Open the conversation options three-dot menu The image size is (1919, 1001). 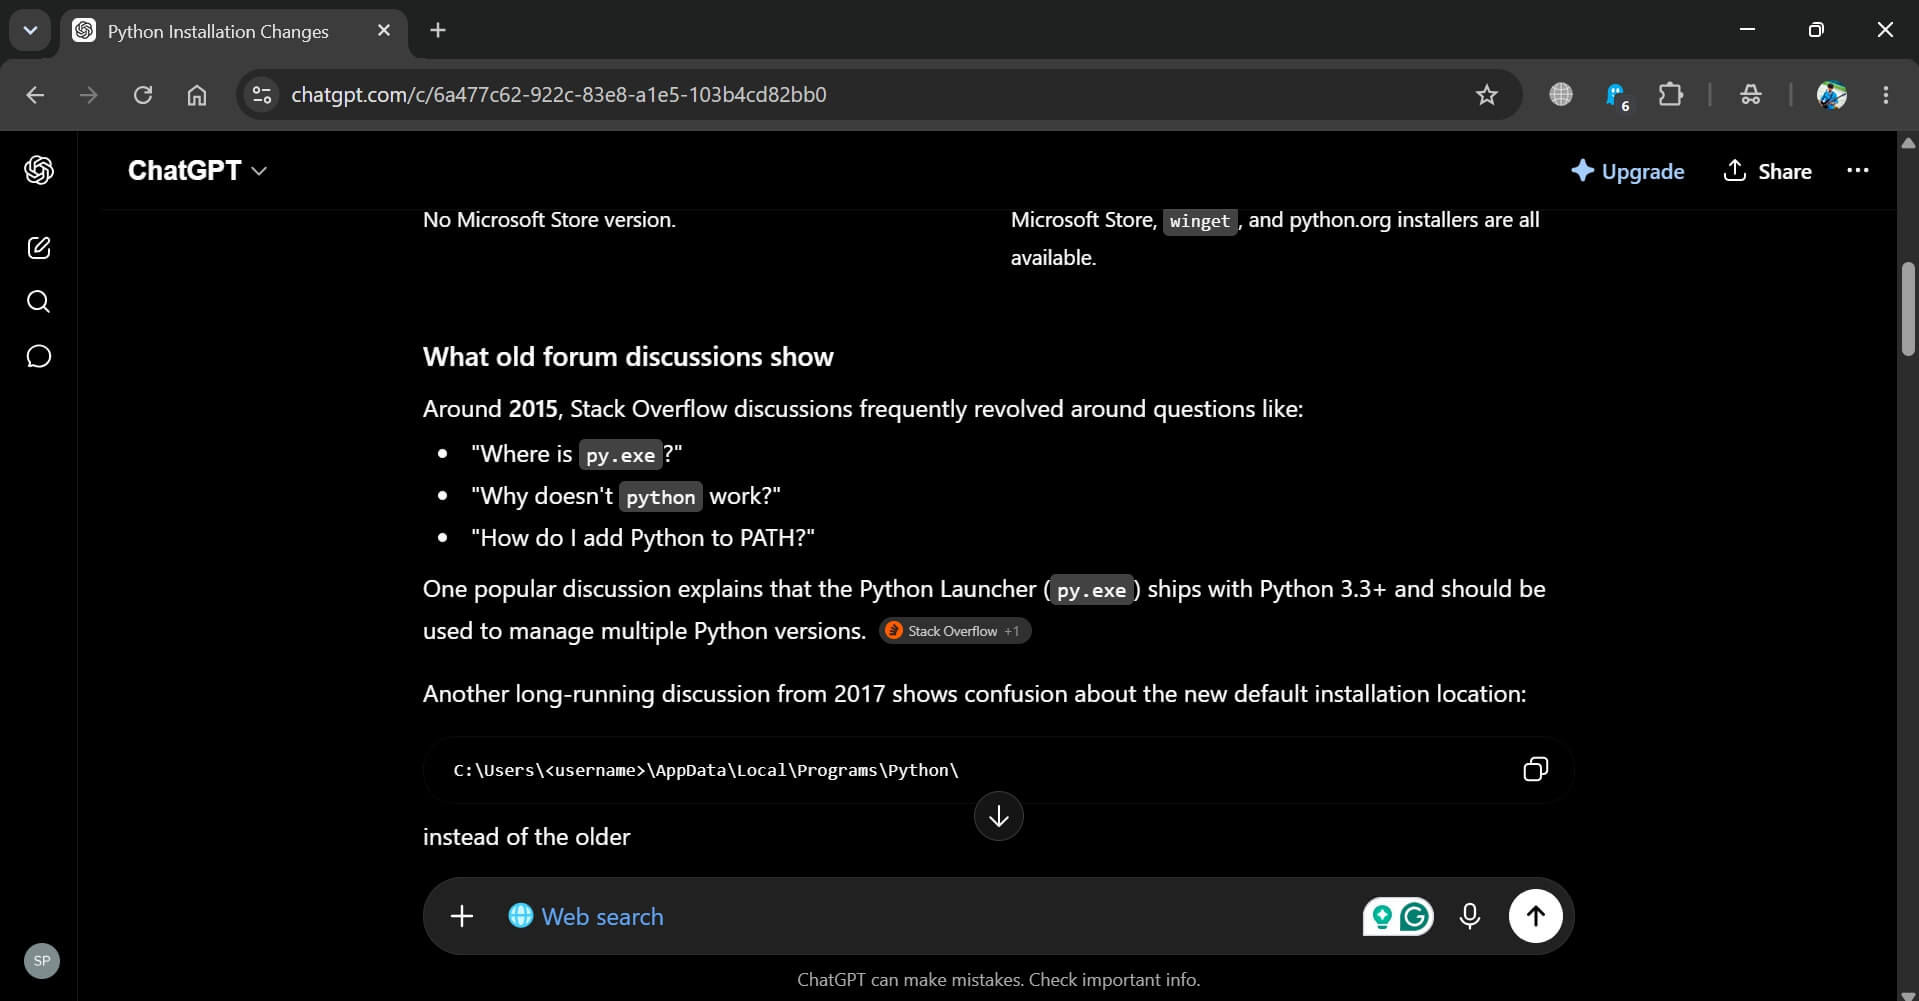point(1858,171)
